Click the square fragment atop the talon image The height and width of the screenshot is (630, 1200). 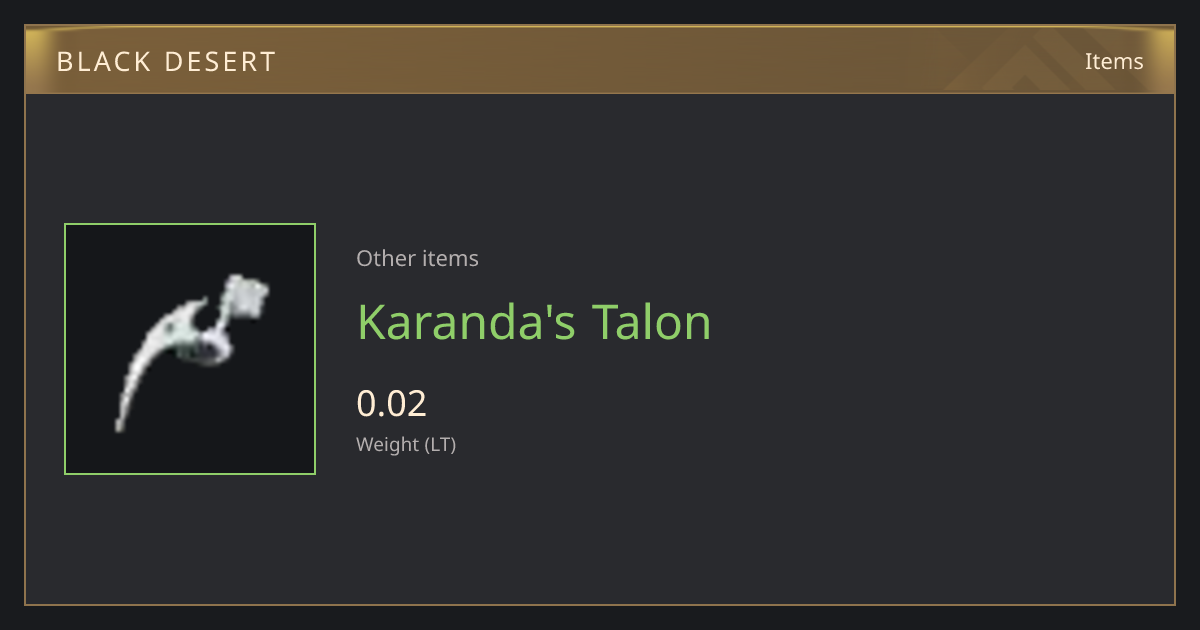(x=247, y=295)
